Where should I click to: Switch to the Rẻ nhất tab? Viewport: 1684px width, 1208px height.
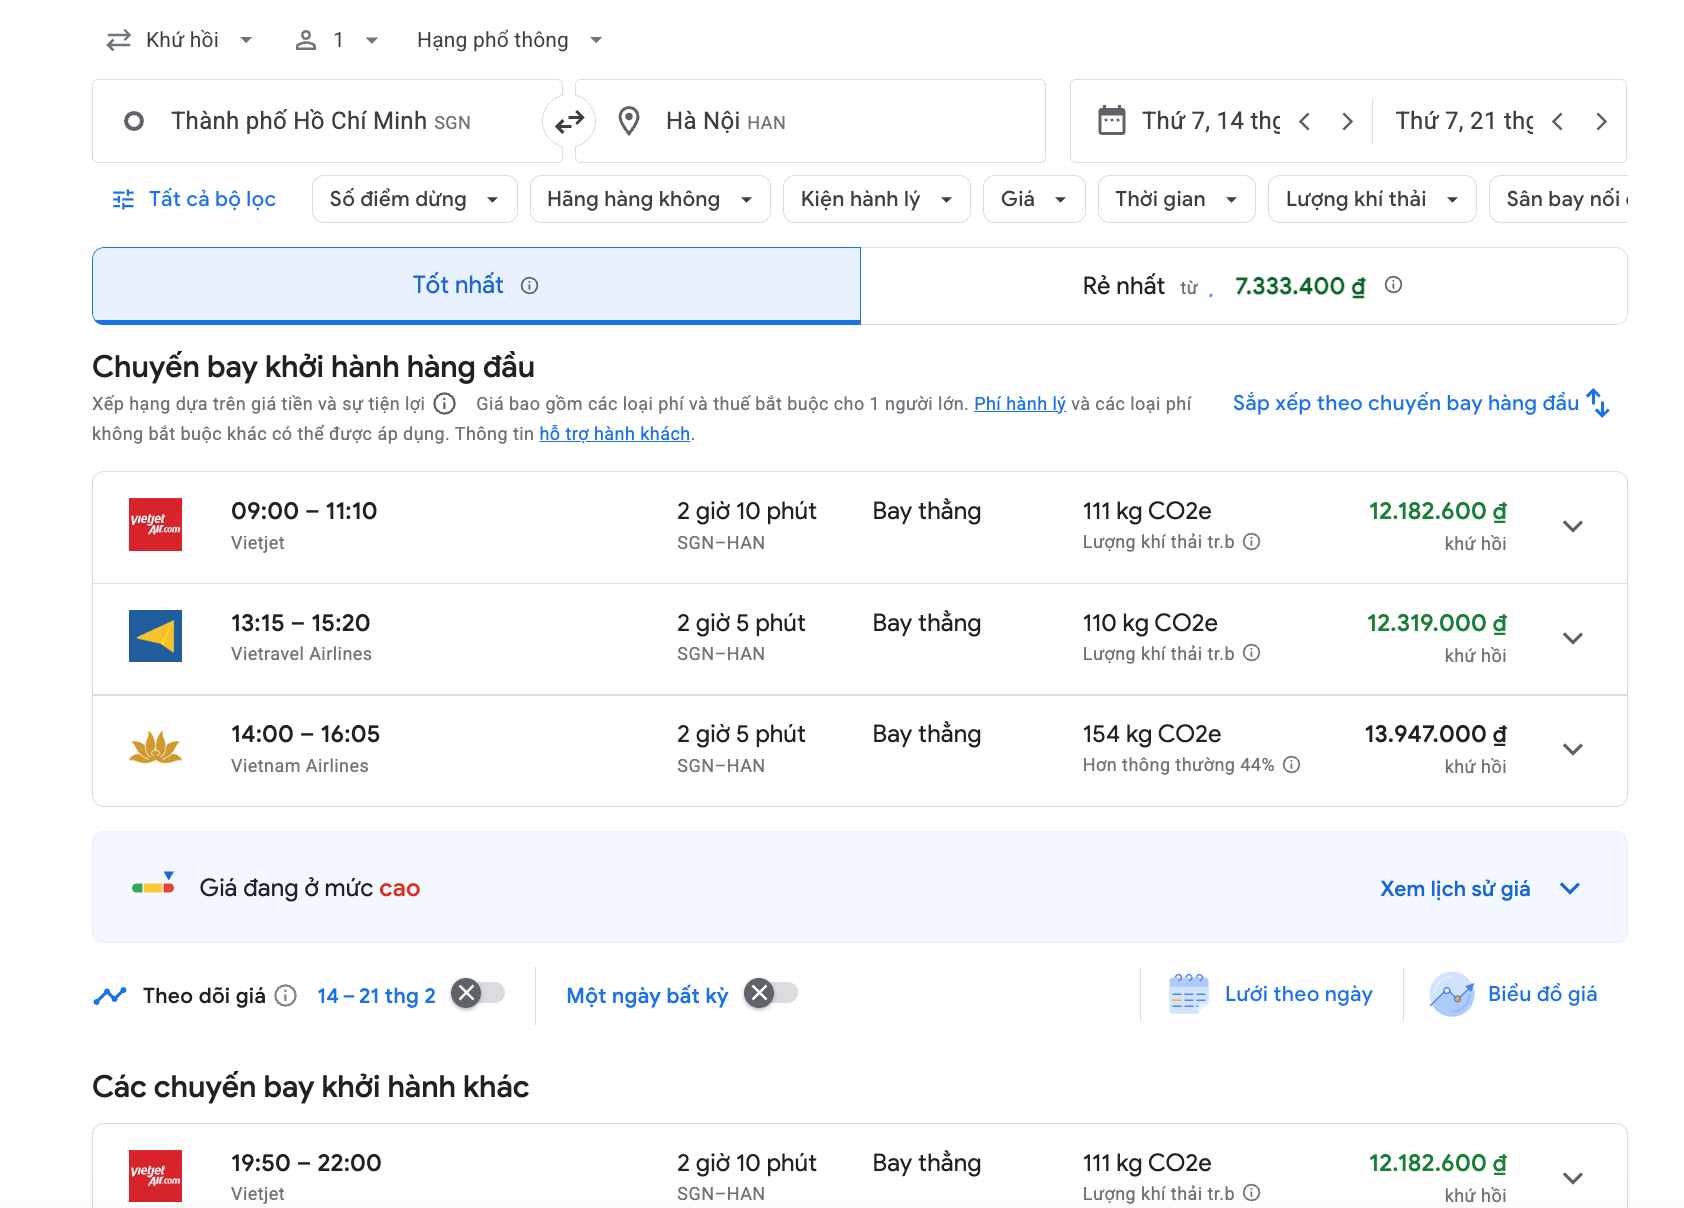[1243, 286]
